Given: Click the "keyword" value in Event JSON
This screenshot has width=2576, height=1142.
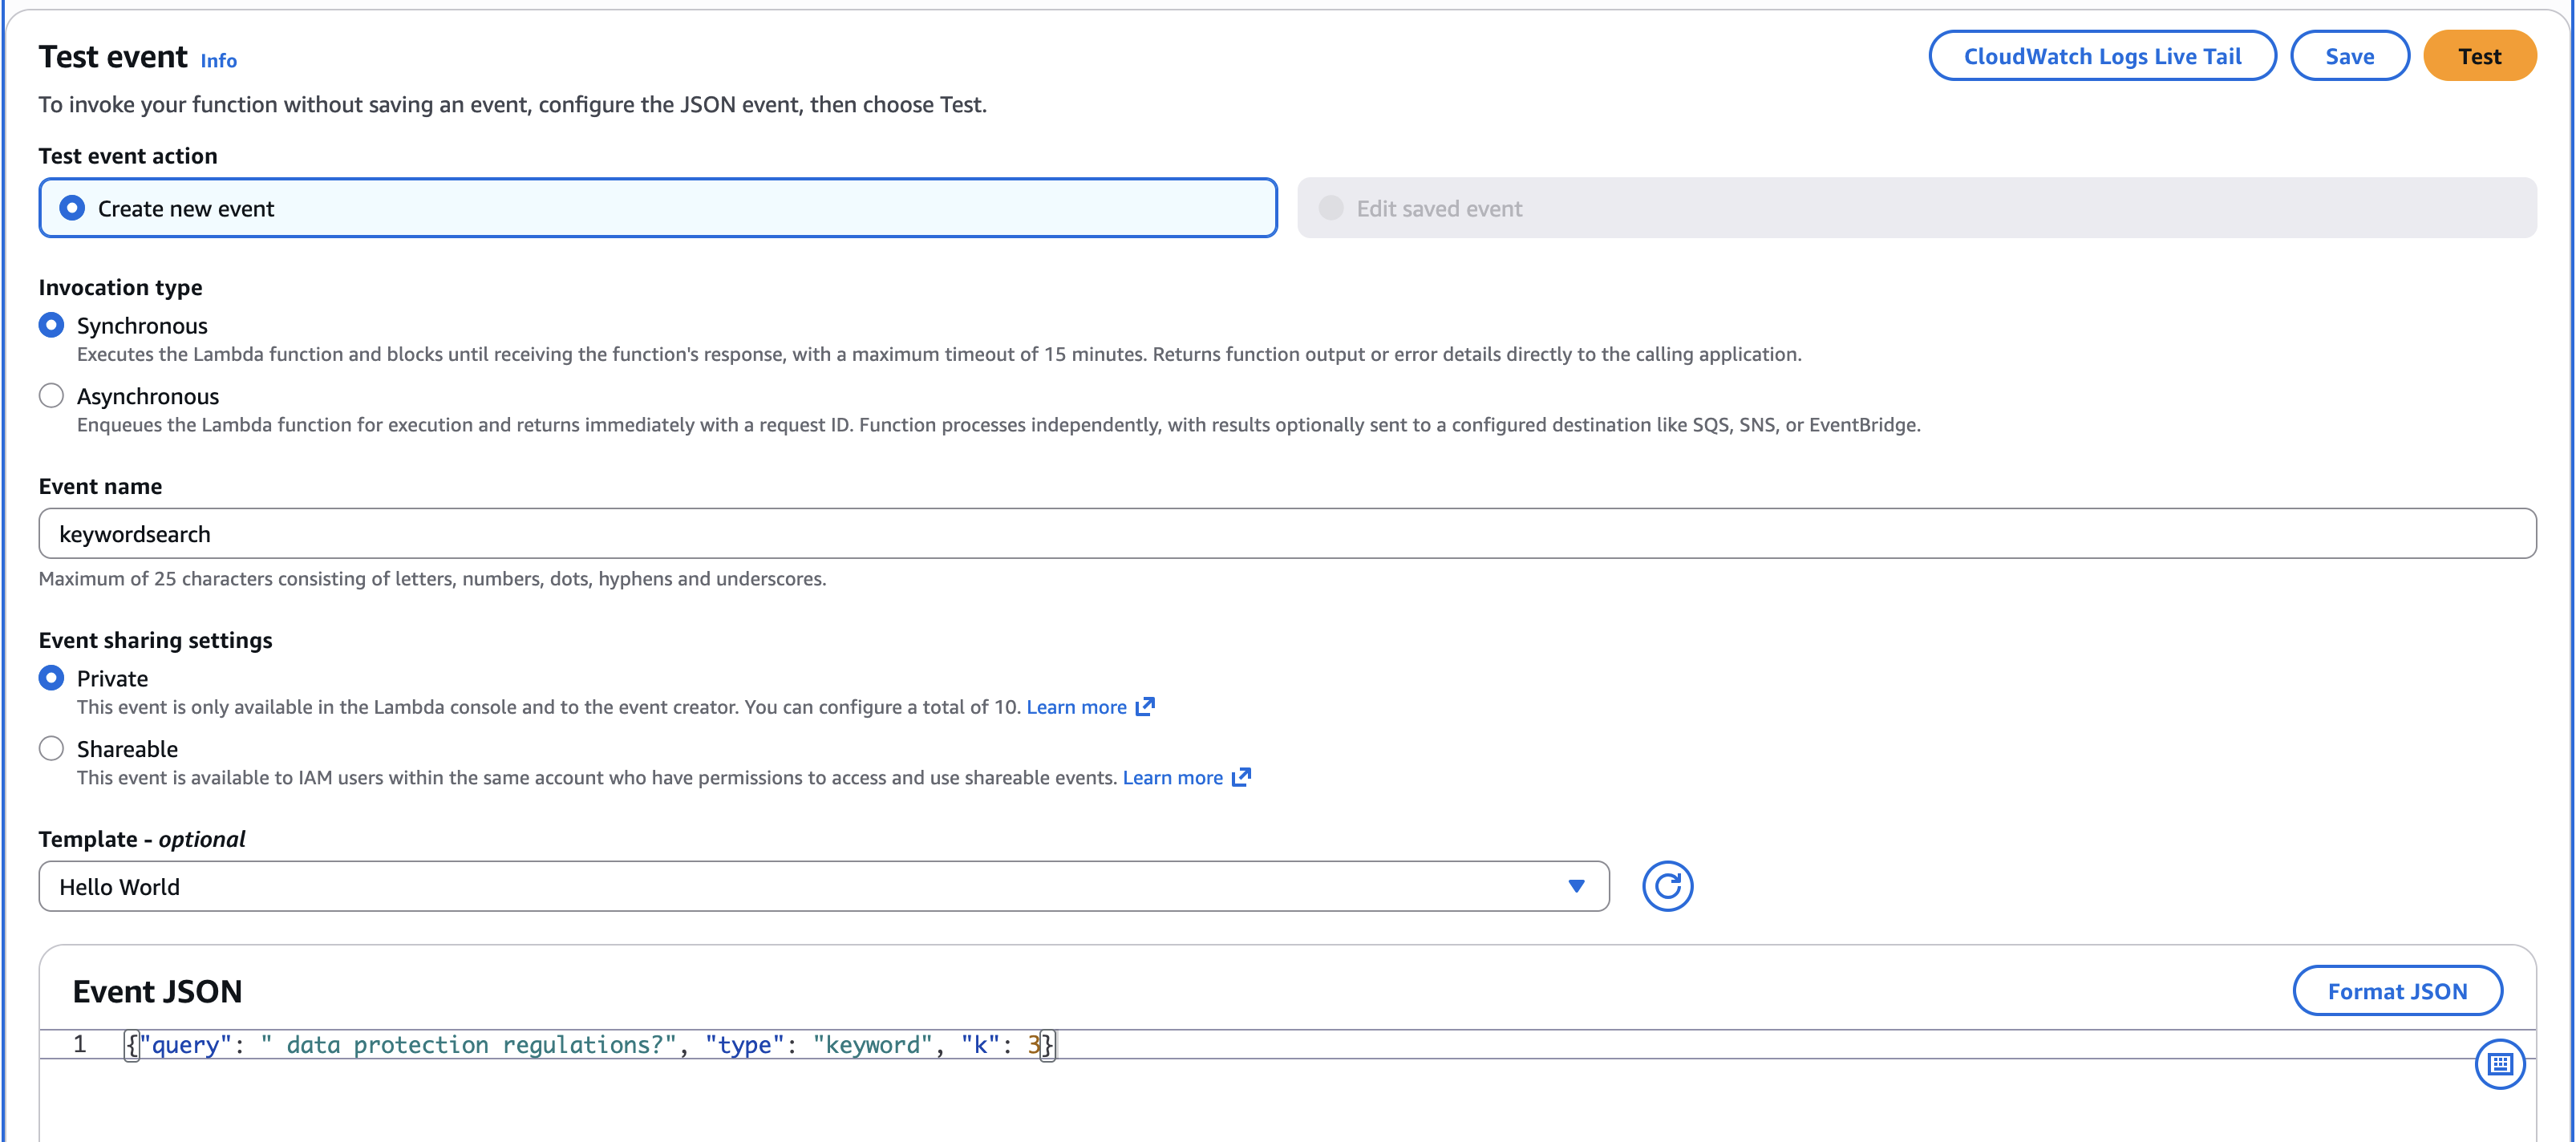Looking at the screenshot, I should (x=872, y=1045).
